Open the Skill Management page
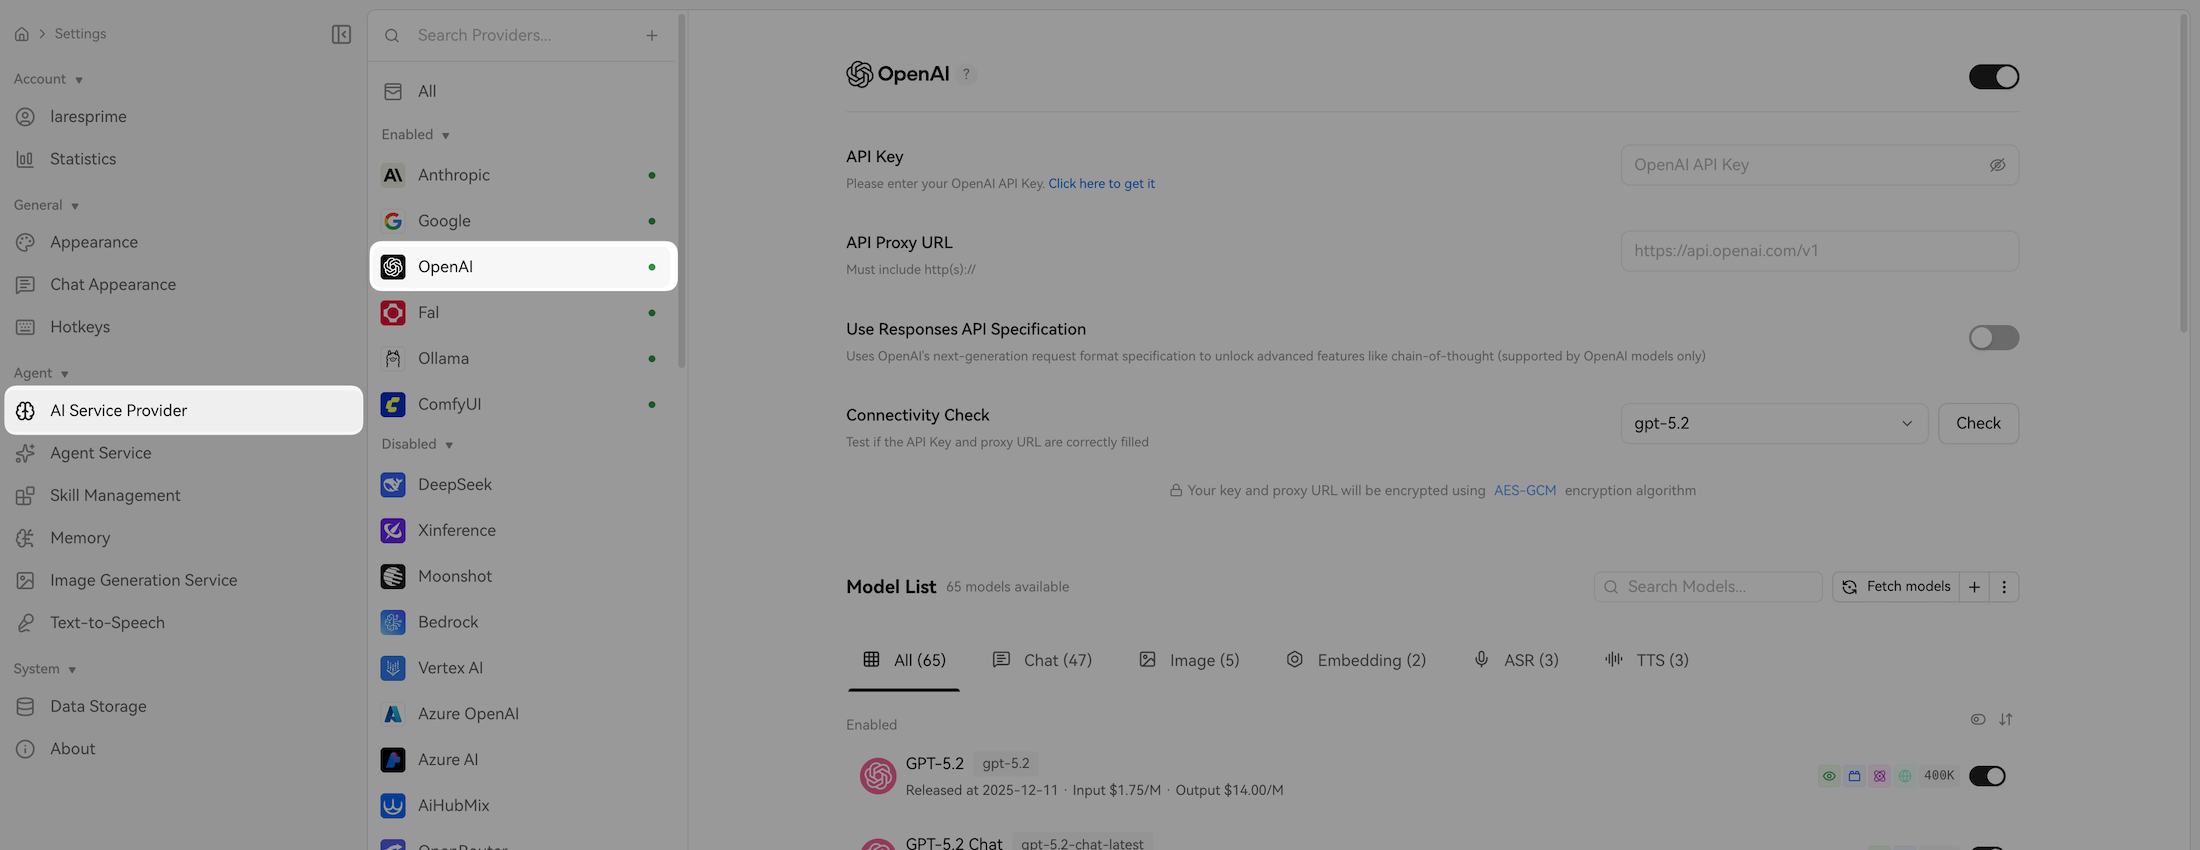 click(x=184, y=496)
